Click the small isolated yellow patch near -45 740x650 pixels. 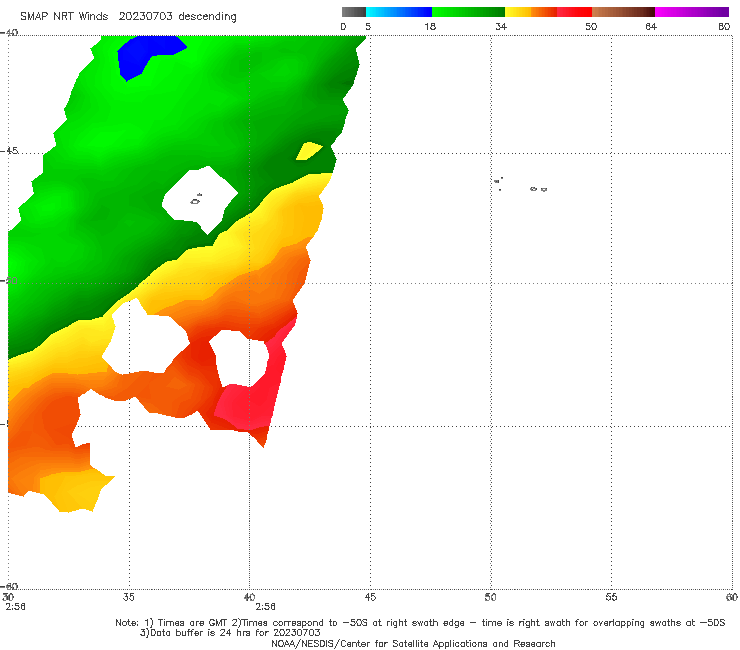309,151
